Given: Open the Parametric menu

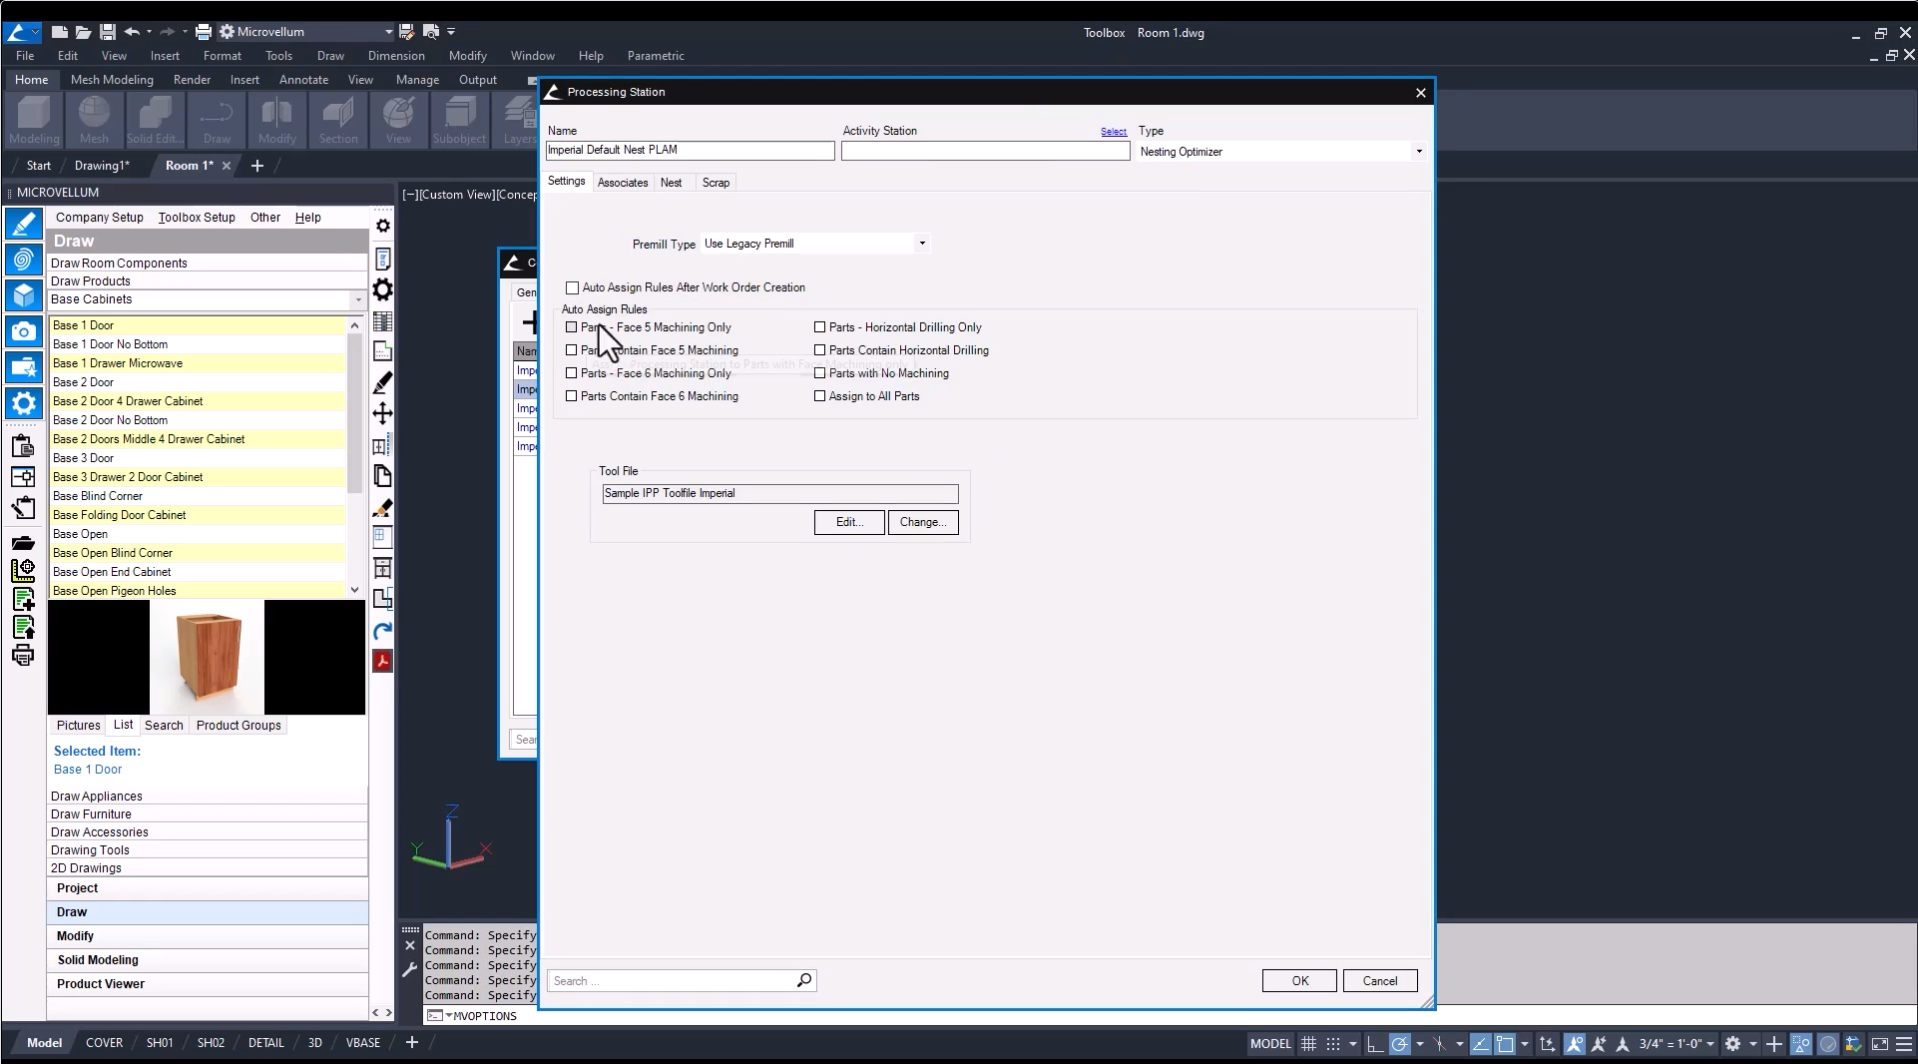Looking at the screenshot, I should 655,56.
